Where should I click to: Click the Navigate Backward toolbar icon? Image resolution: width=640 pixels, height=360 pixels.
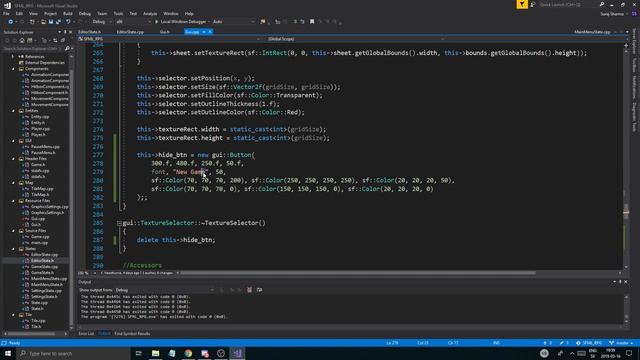pyautogui.click(x=11, y=22)
